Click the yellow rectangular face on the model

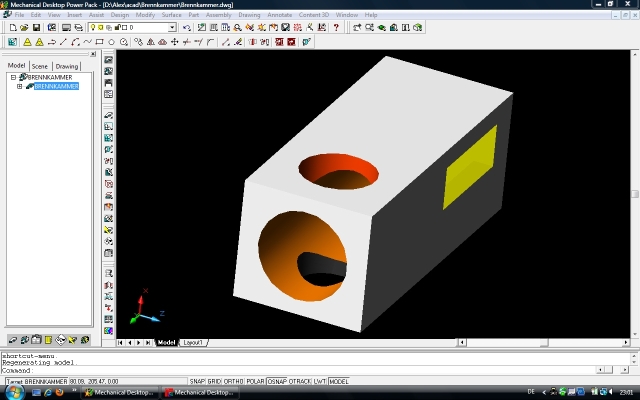(470, 167)
